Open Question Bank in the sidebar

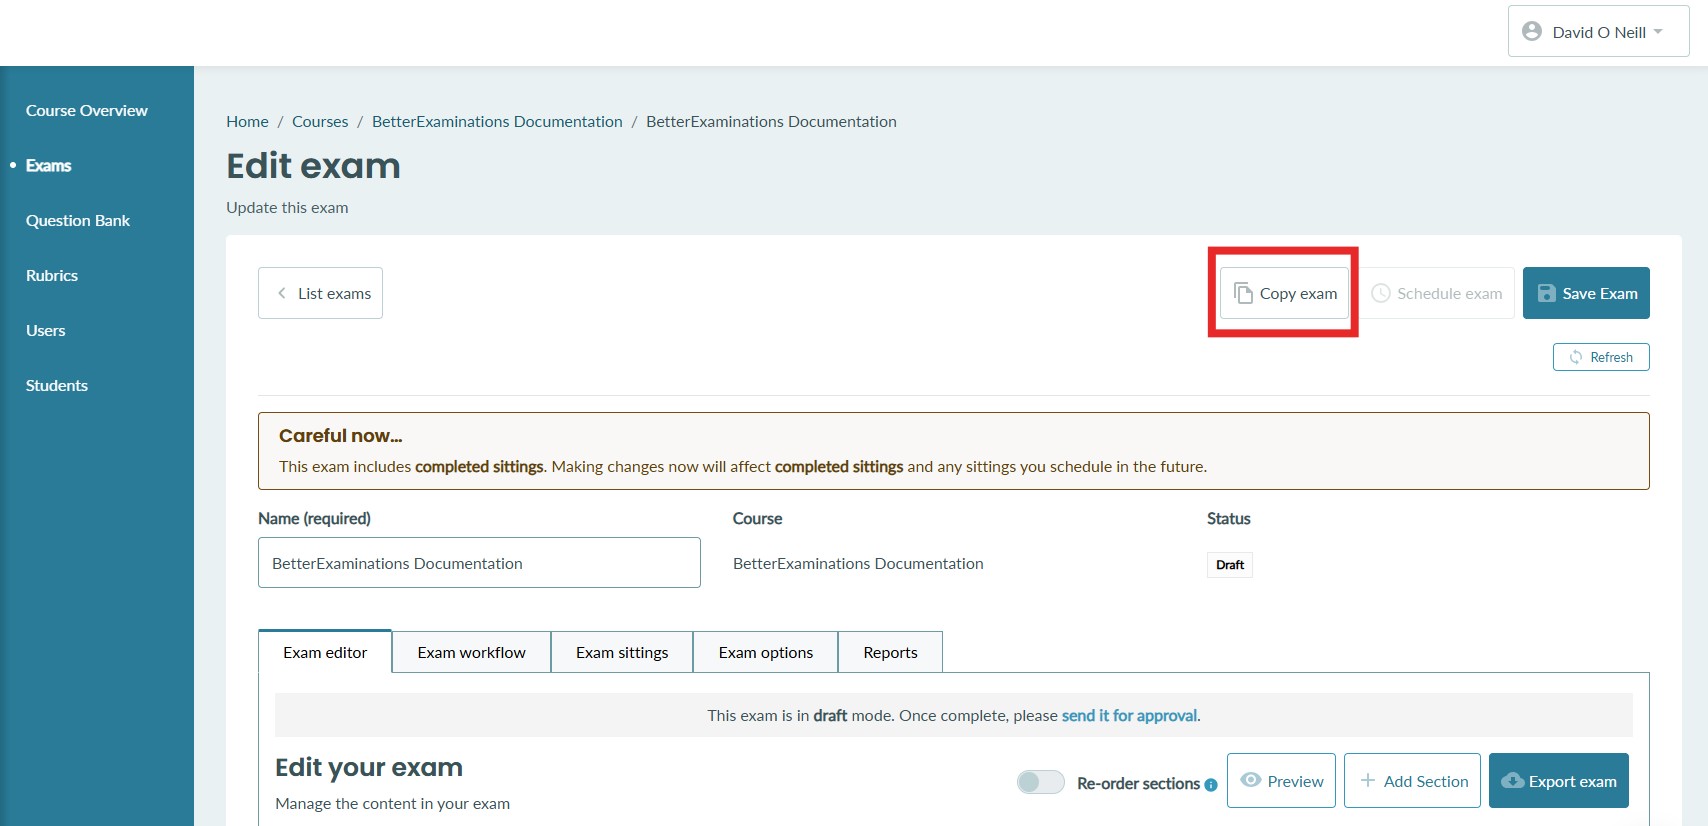78,220
